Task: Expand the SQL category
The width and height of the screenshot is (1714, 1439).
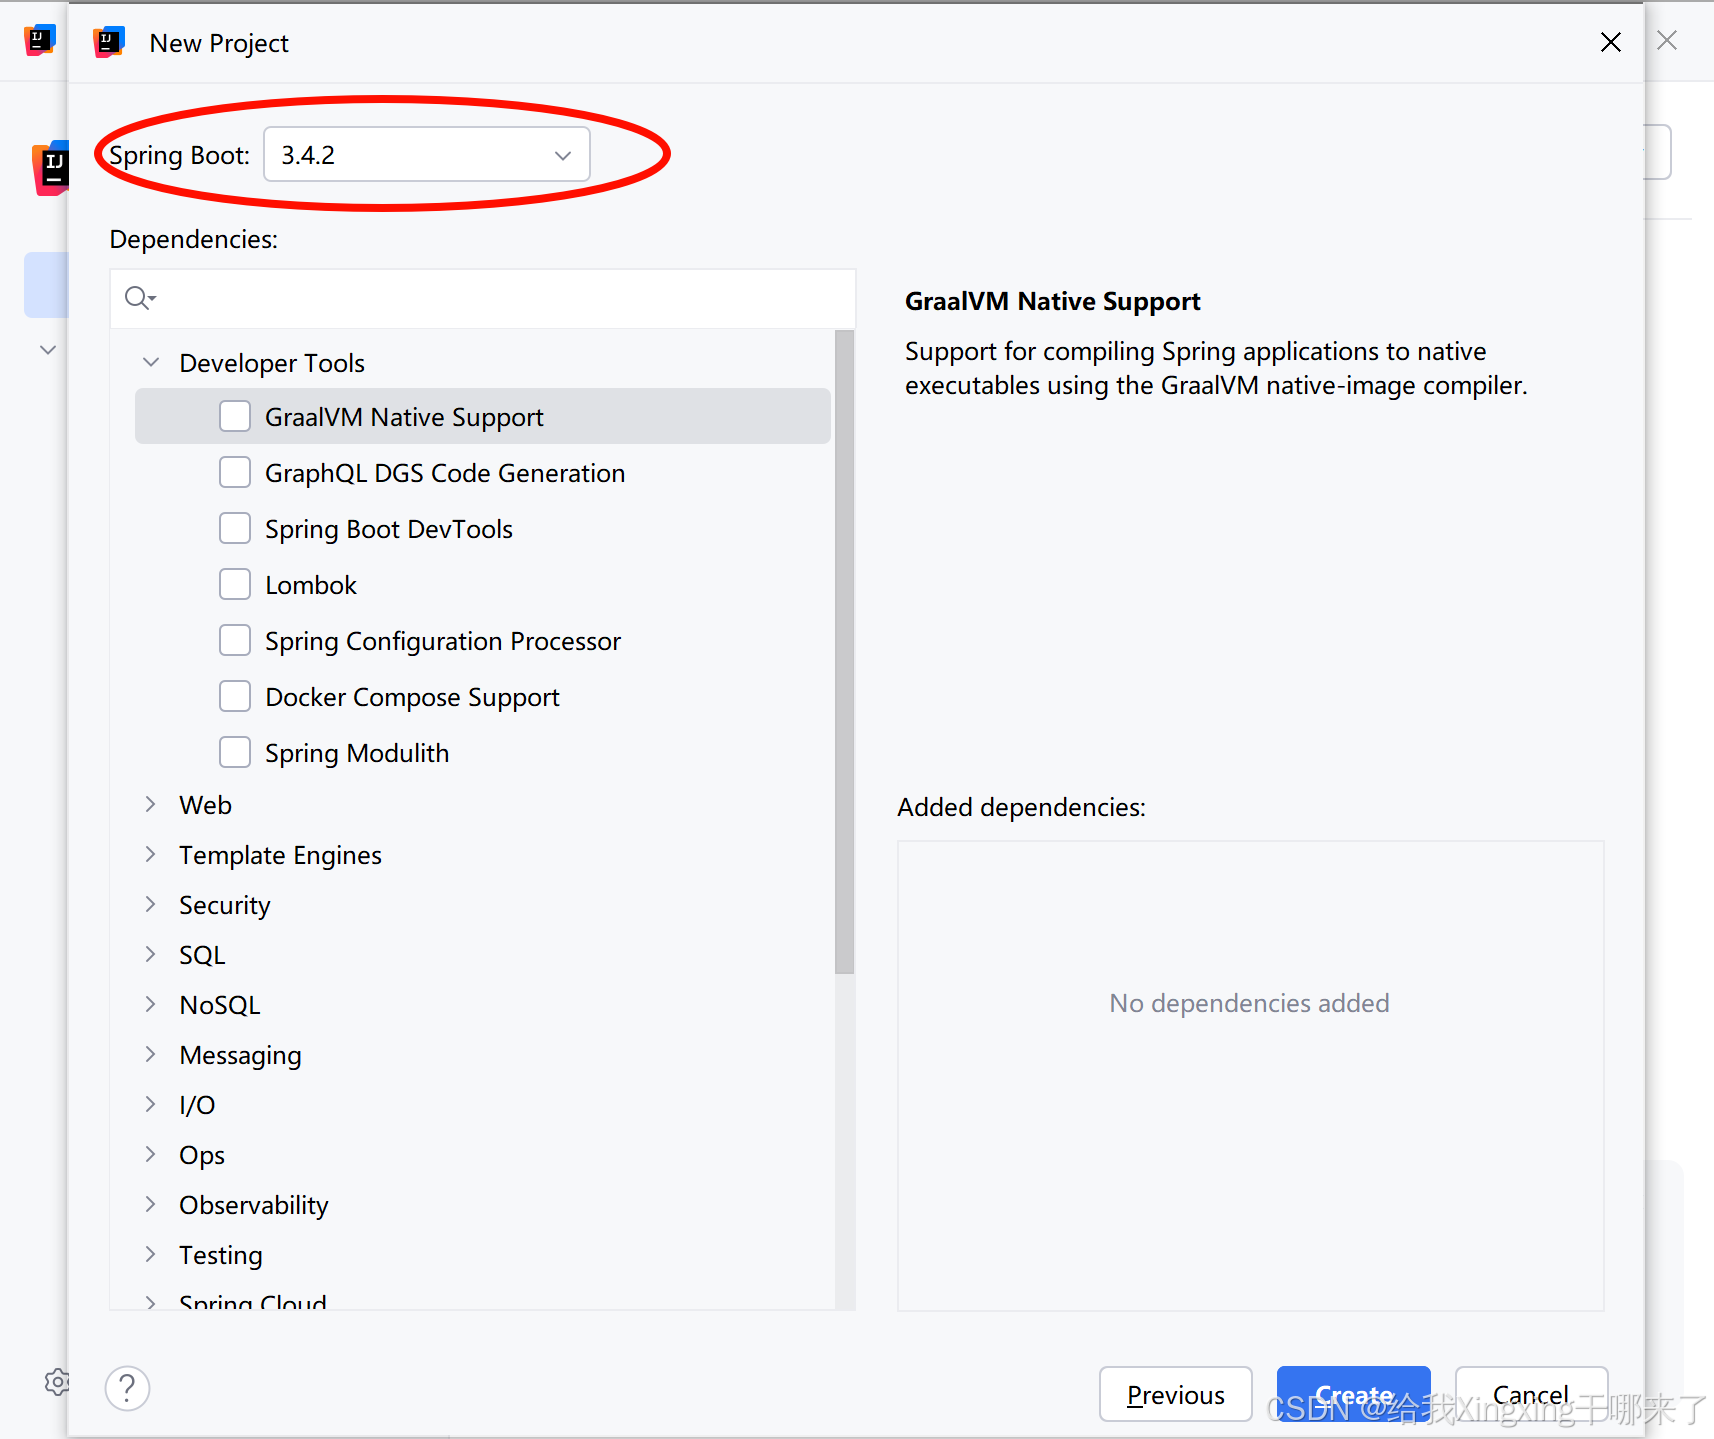Action: (151, 954)
